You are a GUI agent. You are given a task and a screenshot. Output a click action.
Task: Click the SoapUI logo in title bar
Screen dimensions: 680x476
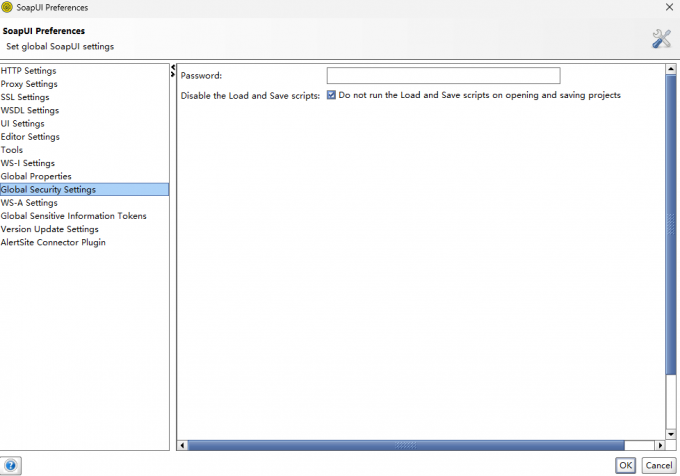pos(7,7)
